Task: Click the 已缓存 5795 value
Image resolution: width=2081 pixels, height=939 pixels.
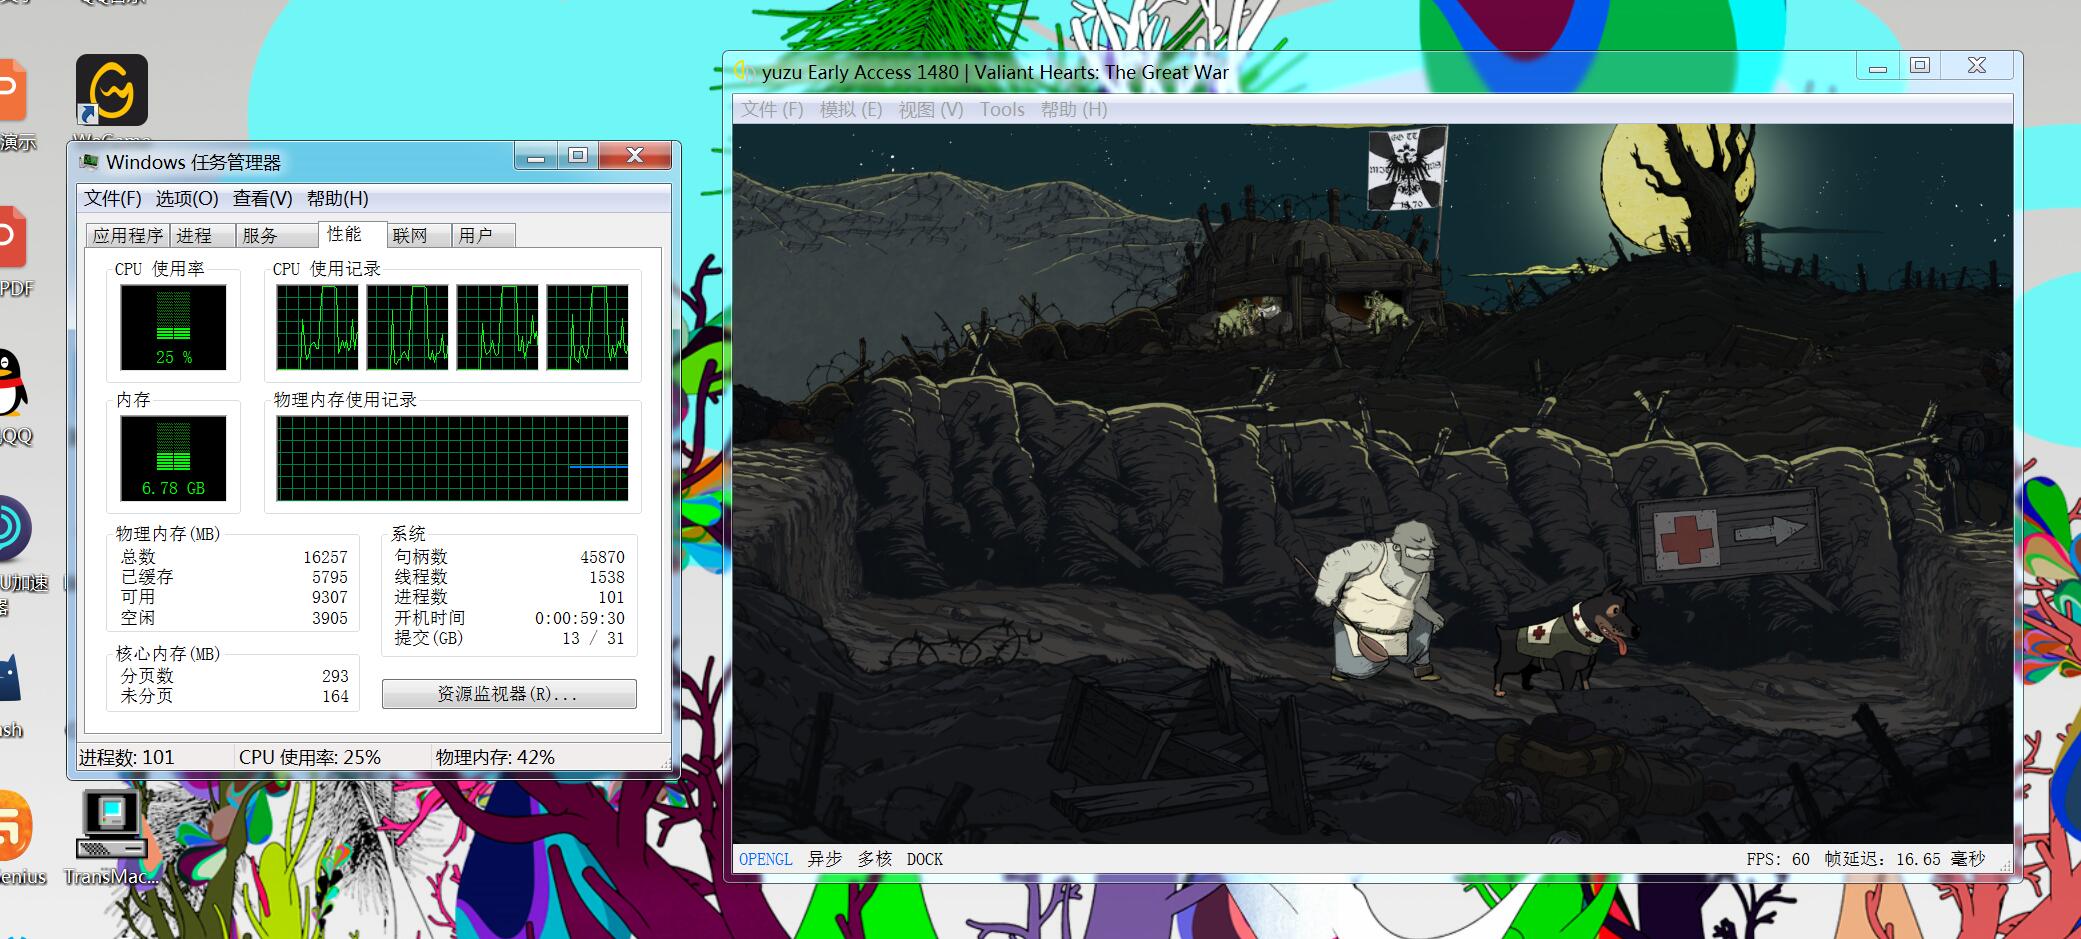Action: [329, 577]
